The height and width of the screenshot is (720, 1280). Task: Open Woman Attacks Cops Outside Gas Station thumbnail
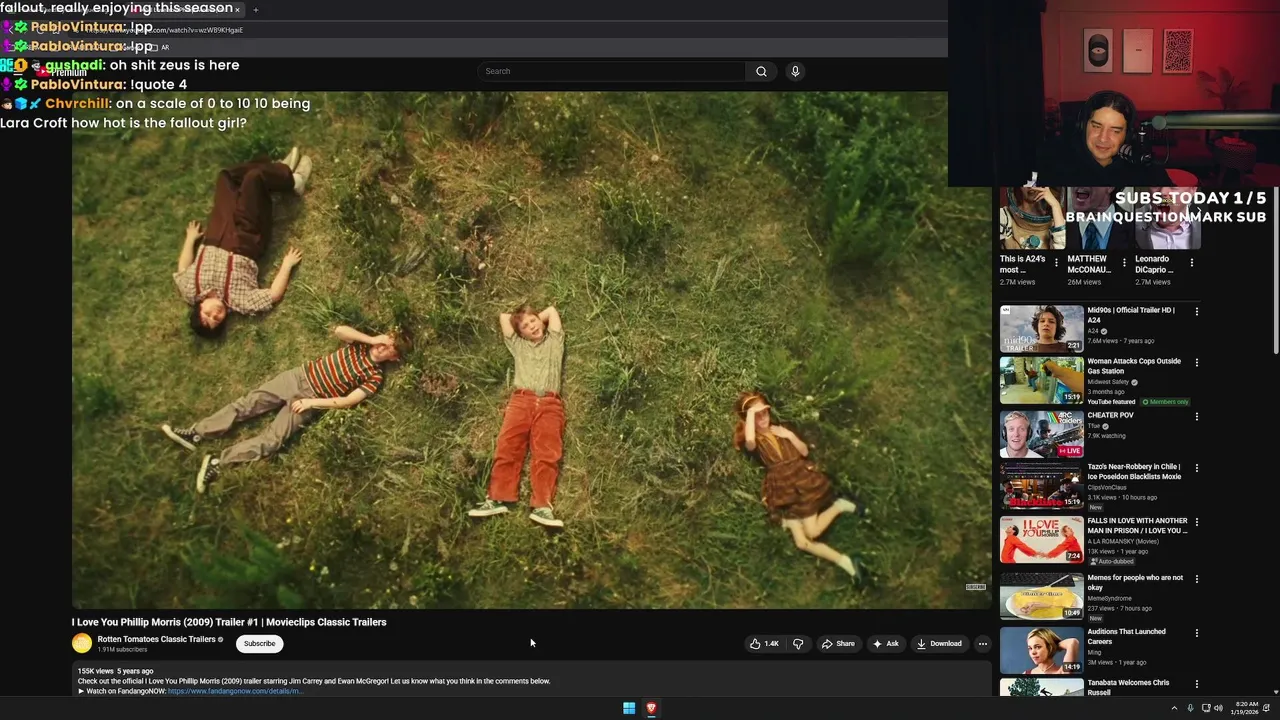click(x=1041, y=380)
